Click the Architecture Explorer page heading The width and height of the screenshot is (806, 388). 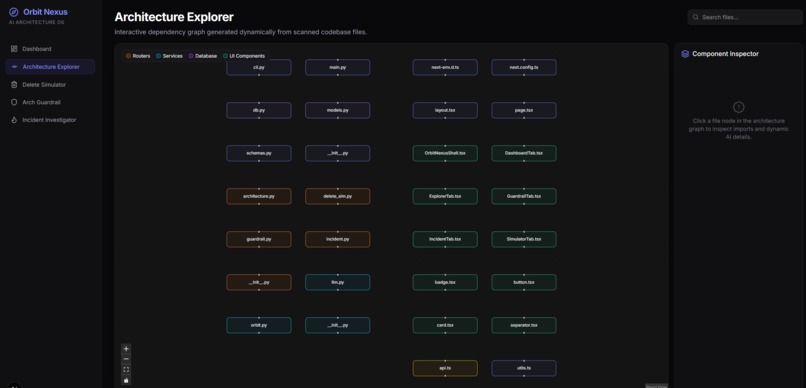(x=174, y=17)
